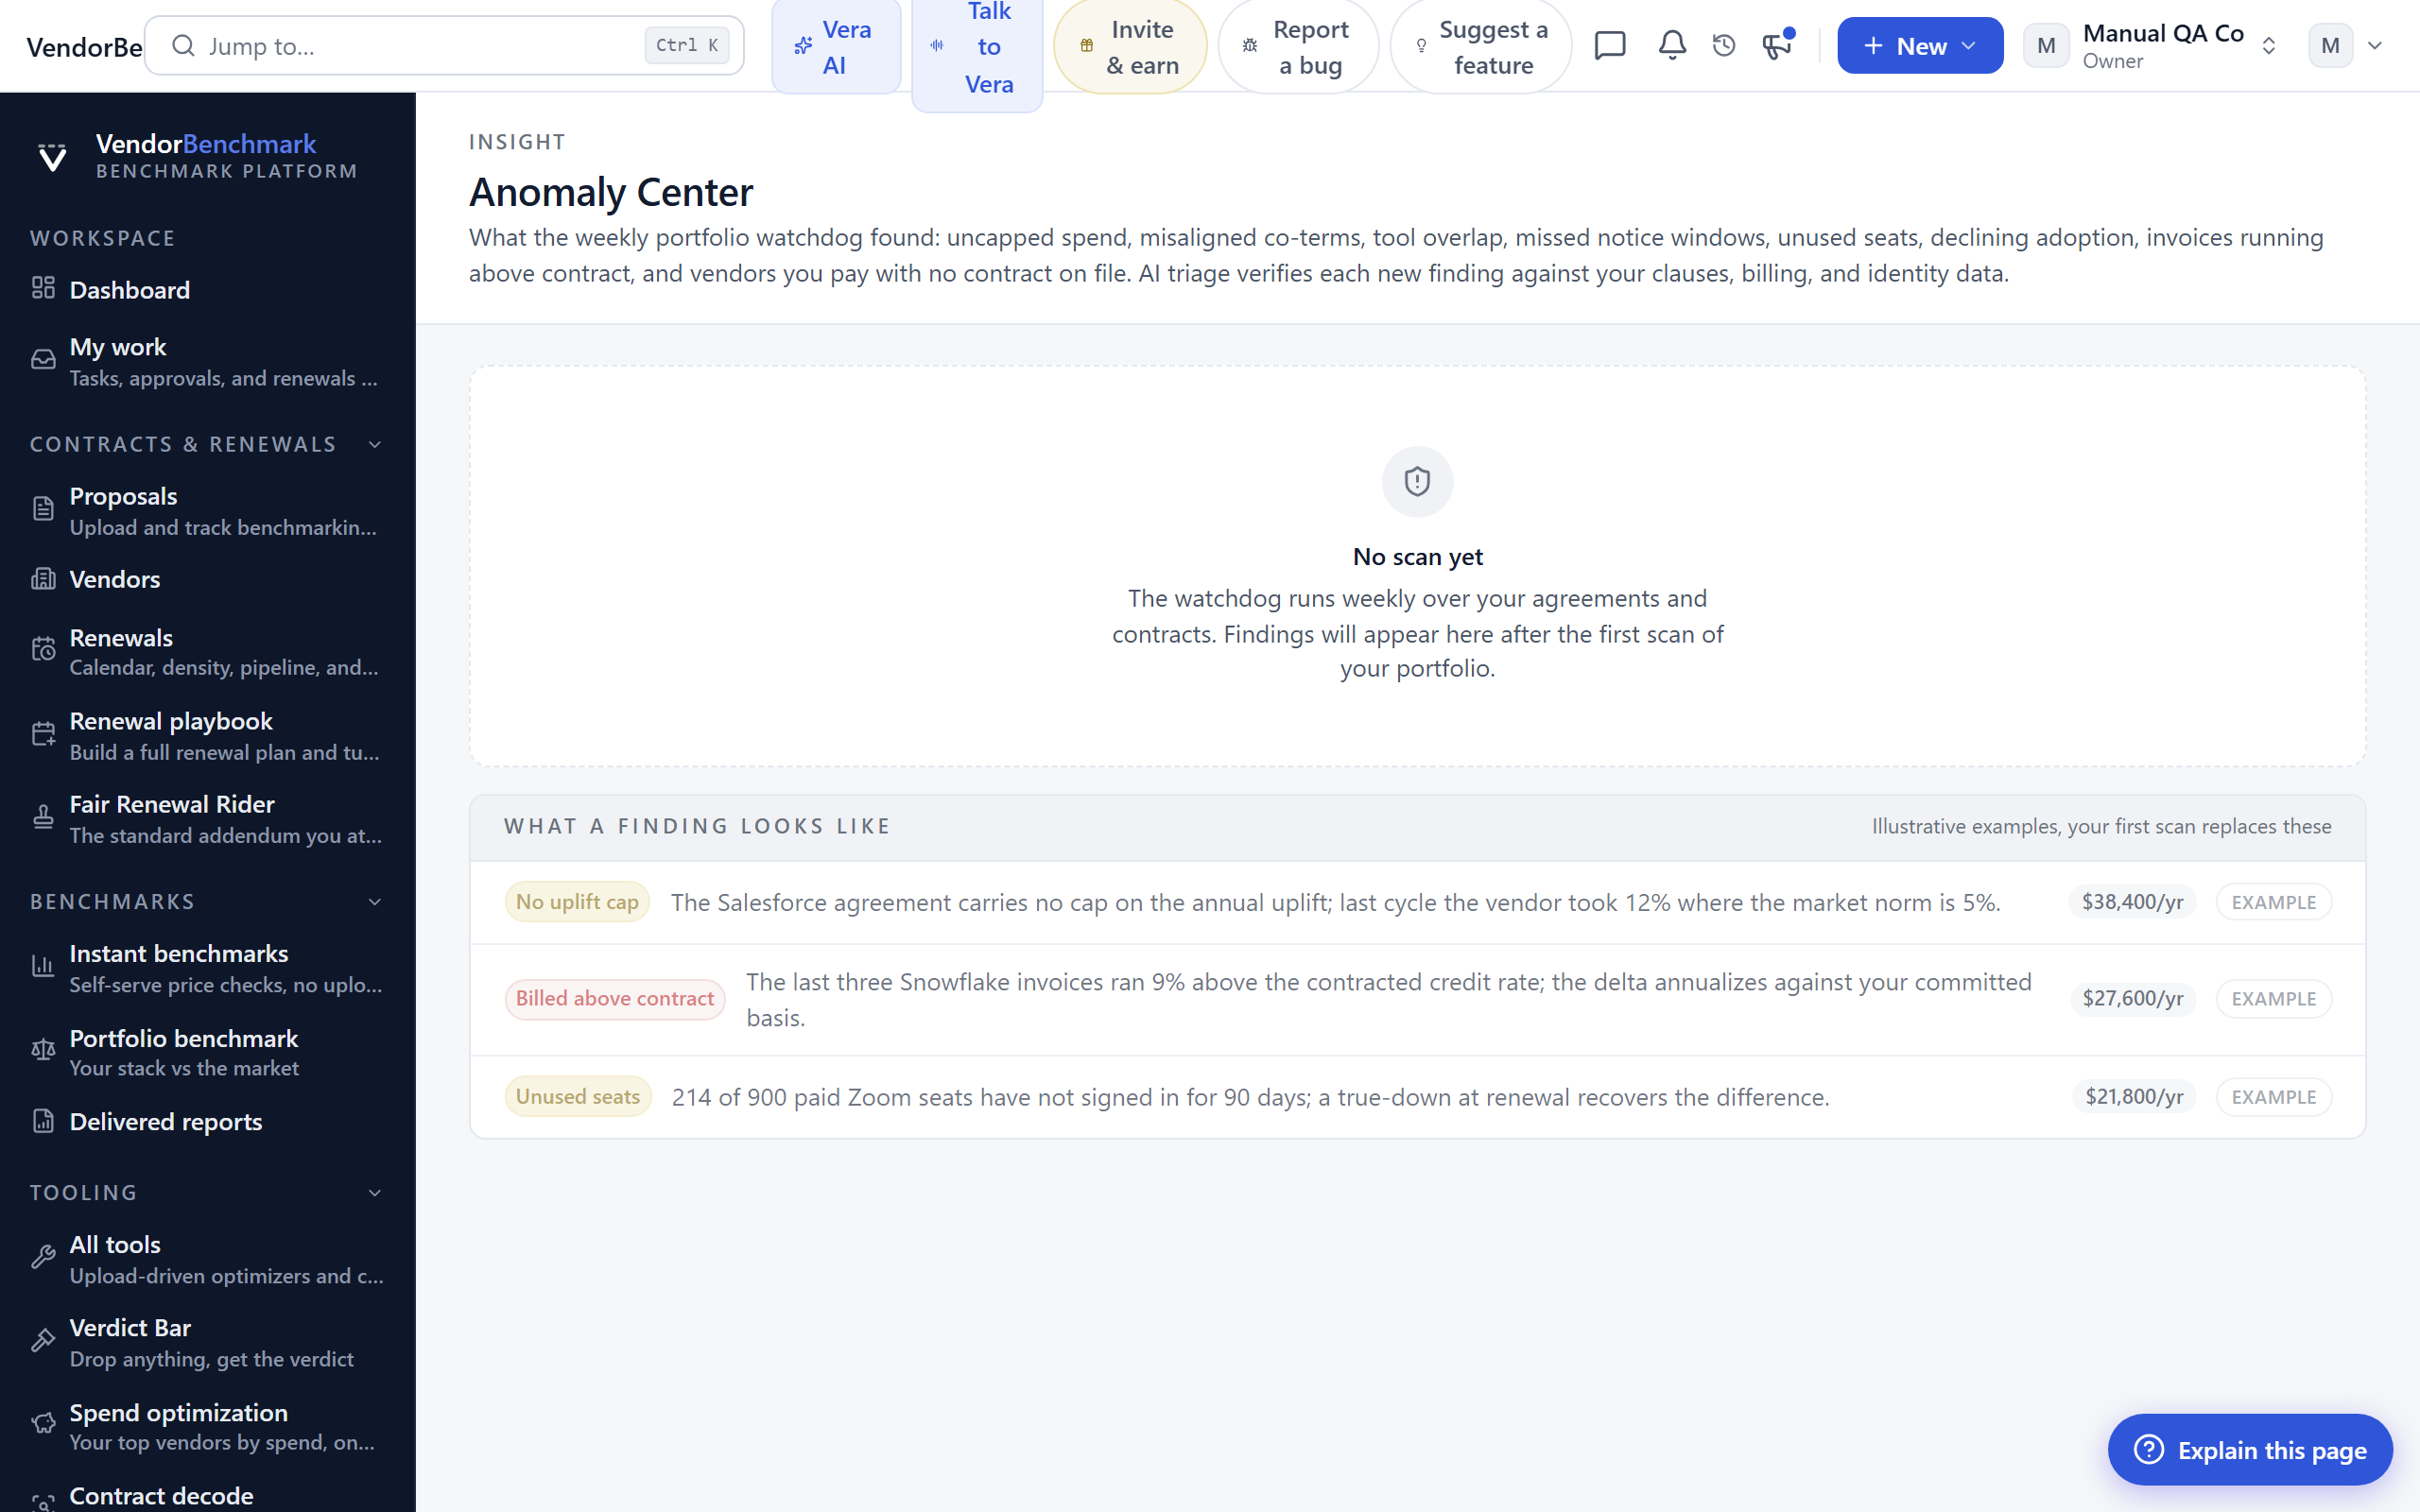The width and height of the screenshot is (2420, 1512).
Task: Click the EXAMPLE badge on Salesforce row
Action: pos(2274,902)
